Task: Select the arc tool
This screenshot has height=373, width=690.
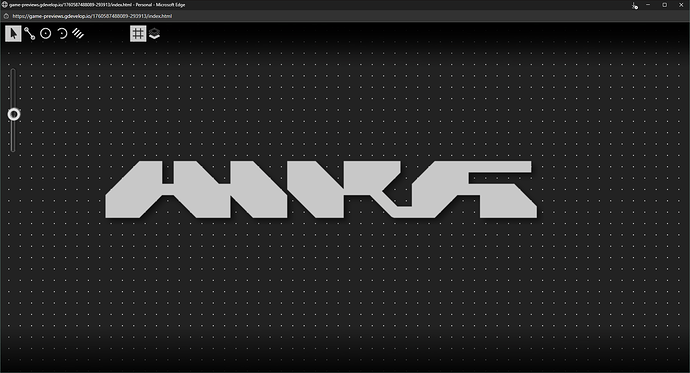Action: [62, 34]
